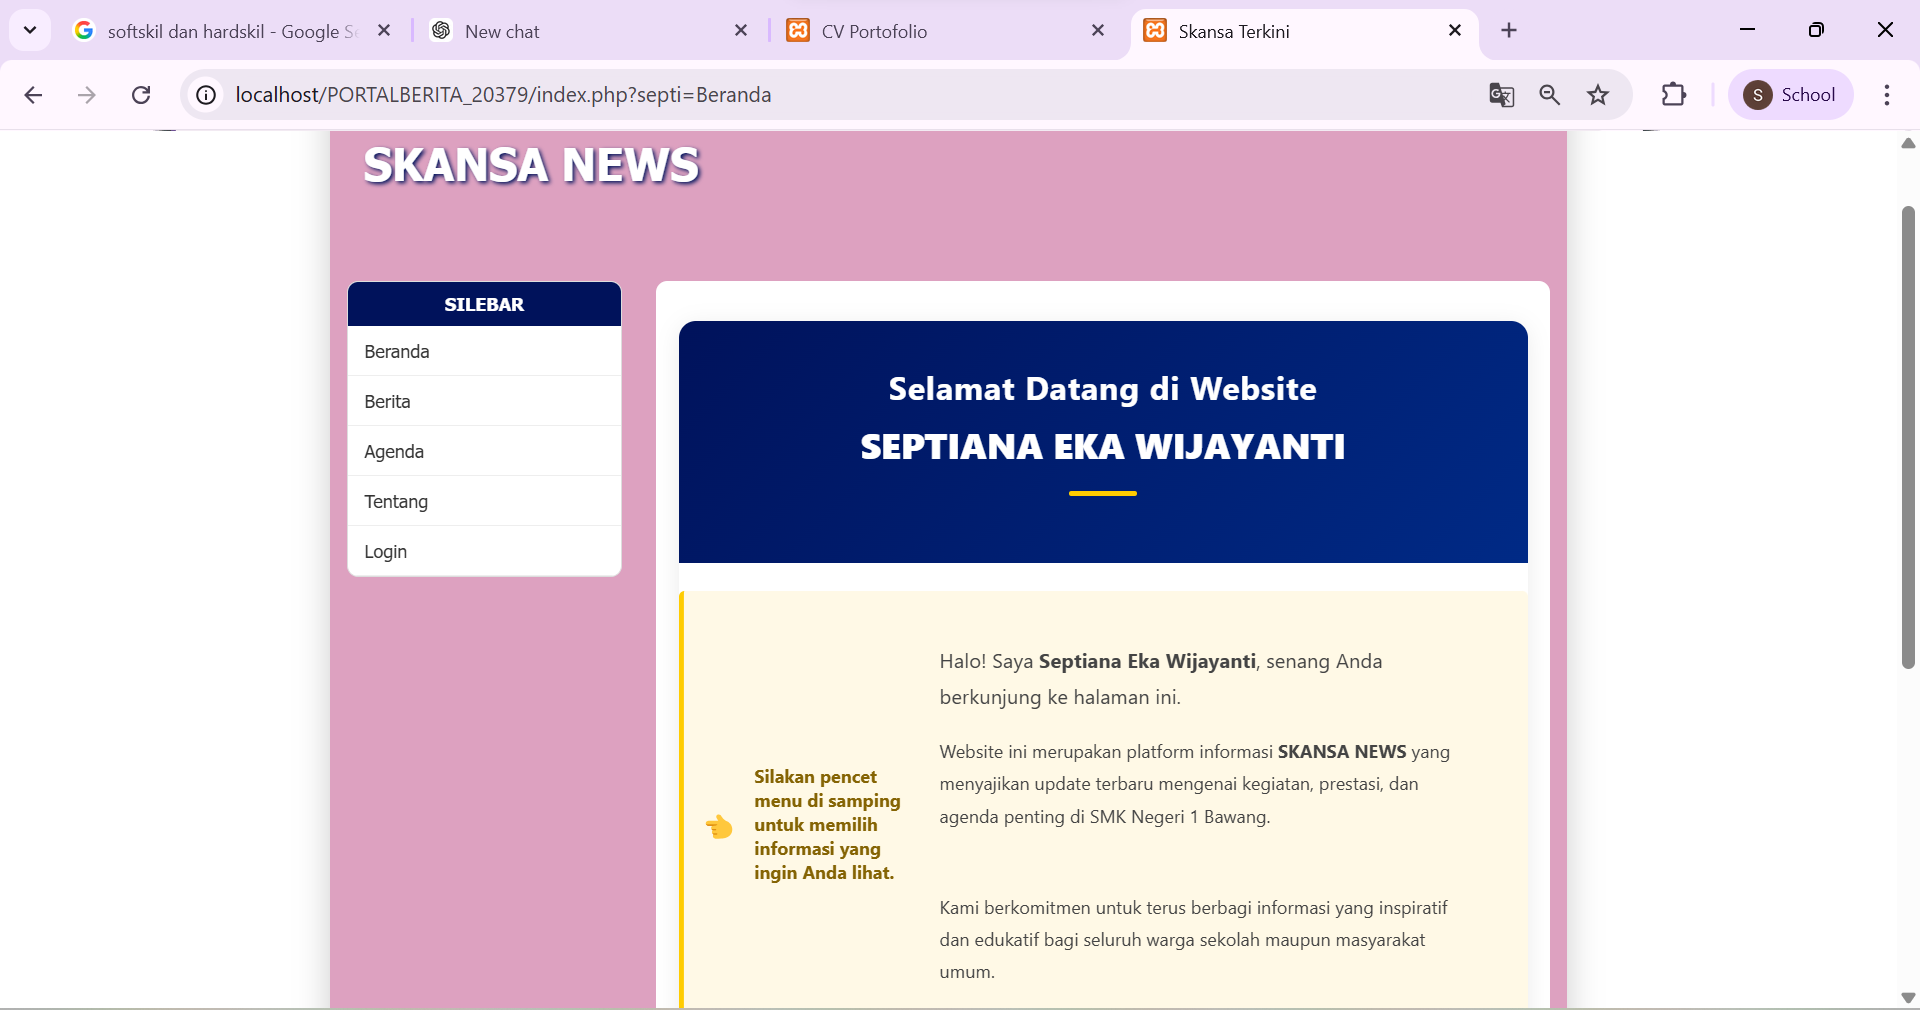The height and width of the screenshot is (1010, 1920).
Task: Open the Extensions puzzle icon
Action: click(1673, 95)
